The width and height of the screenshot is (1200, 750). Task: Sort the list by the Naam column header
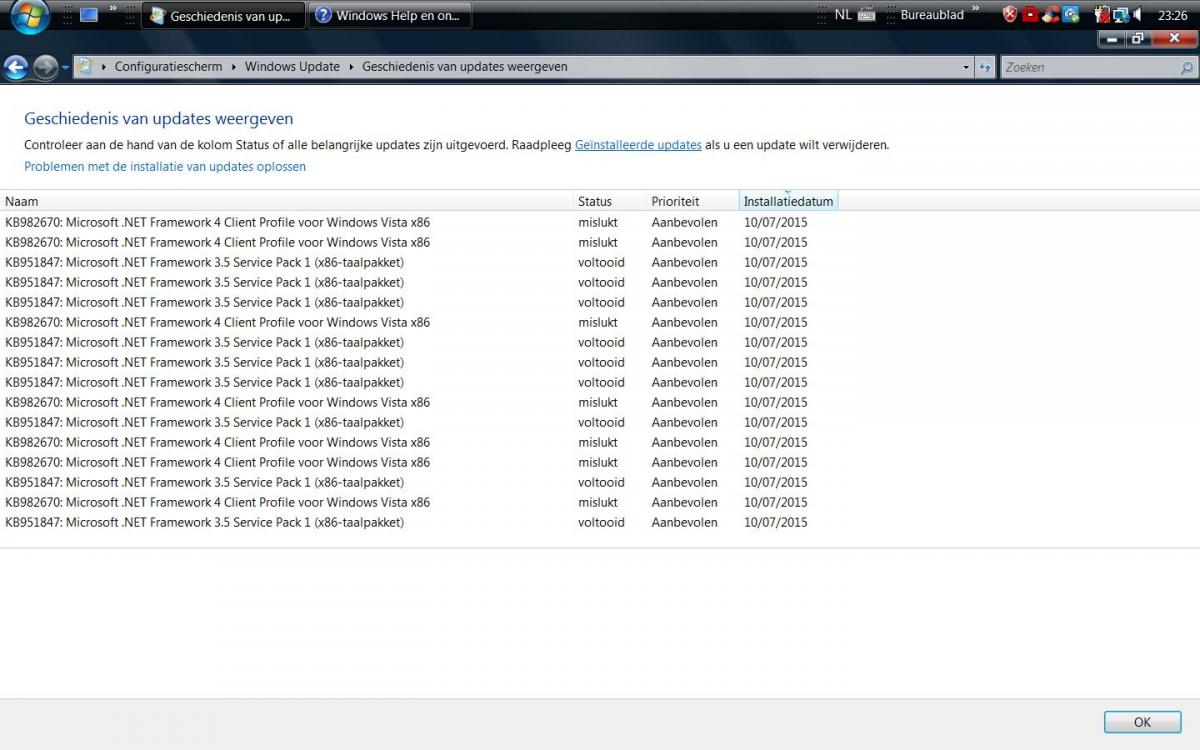coord(287,201)
